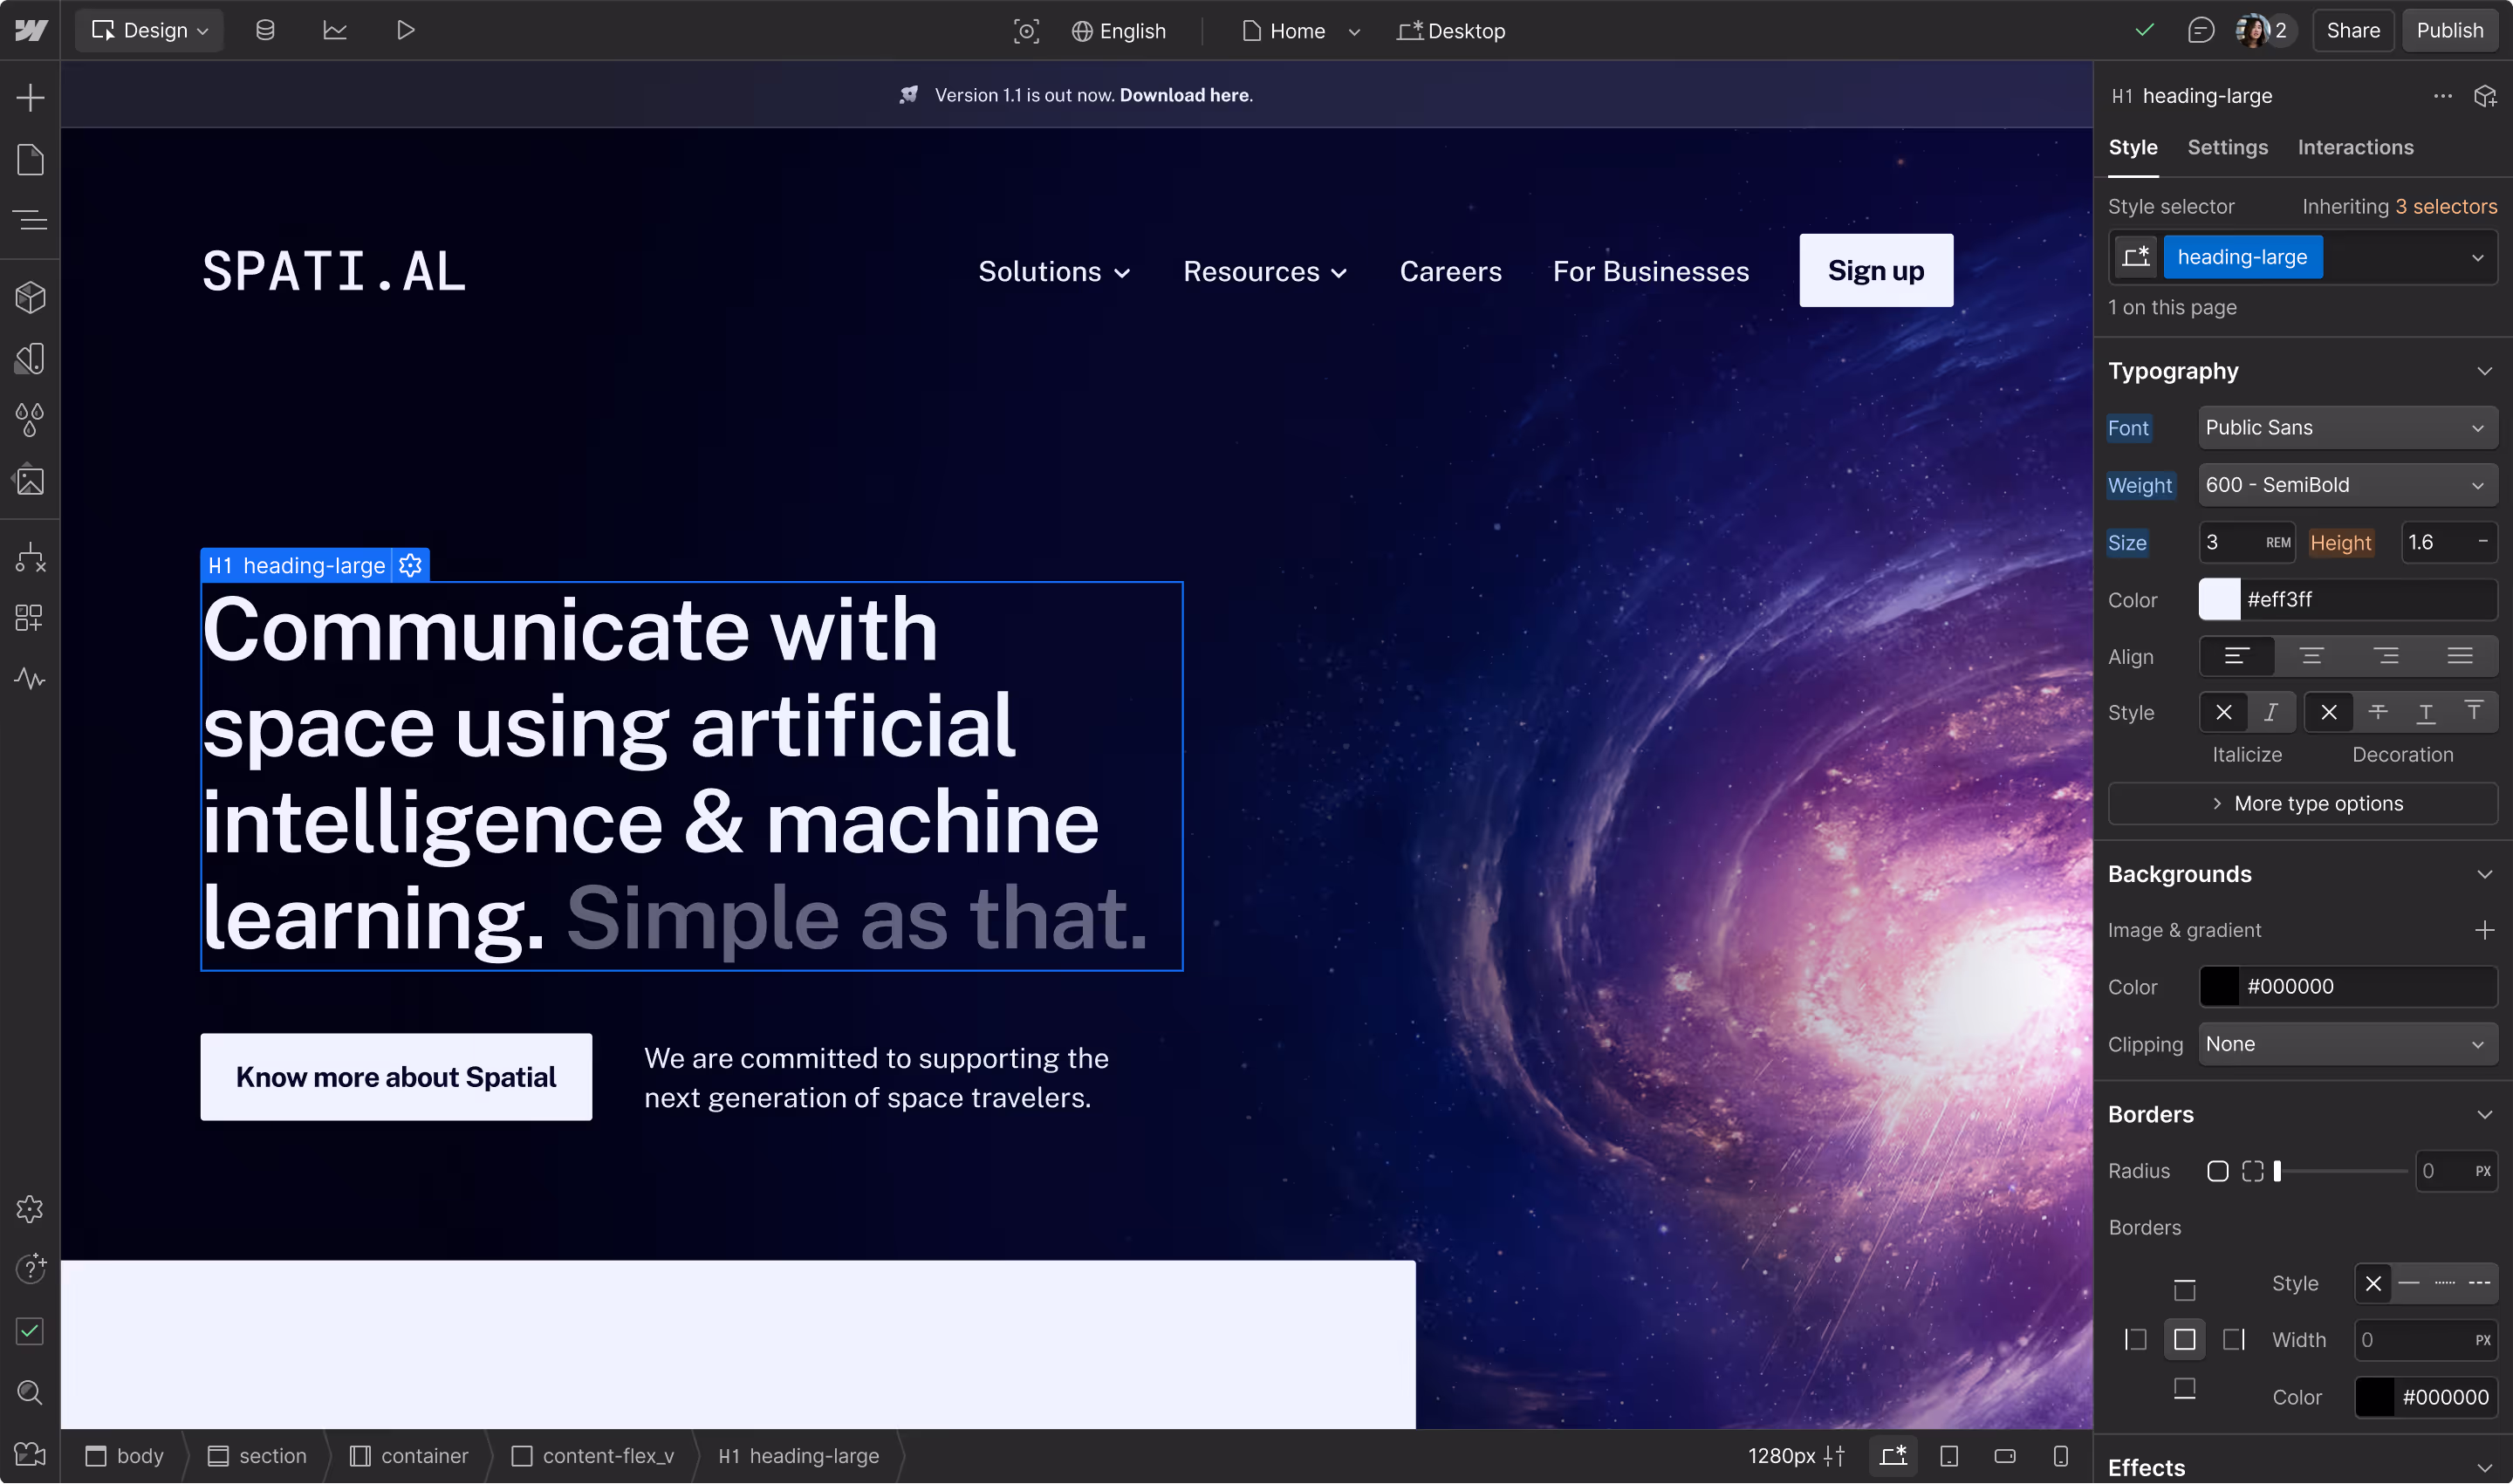Collapse the Borders section
Image resolution: width=2513 pixels, height=1484 pixels.
tap(2484, 1114)
